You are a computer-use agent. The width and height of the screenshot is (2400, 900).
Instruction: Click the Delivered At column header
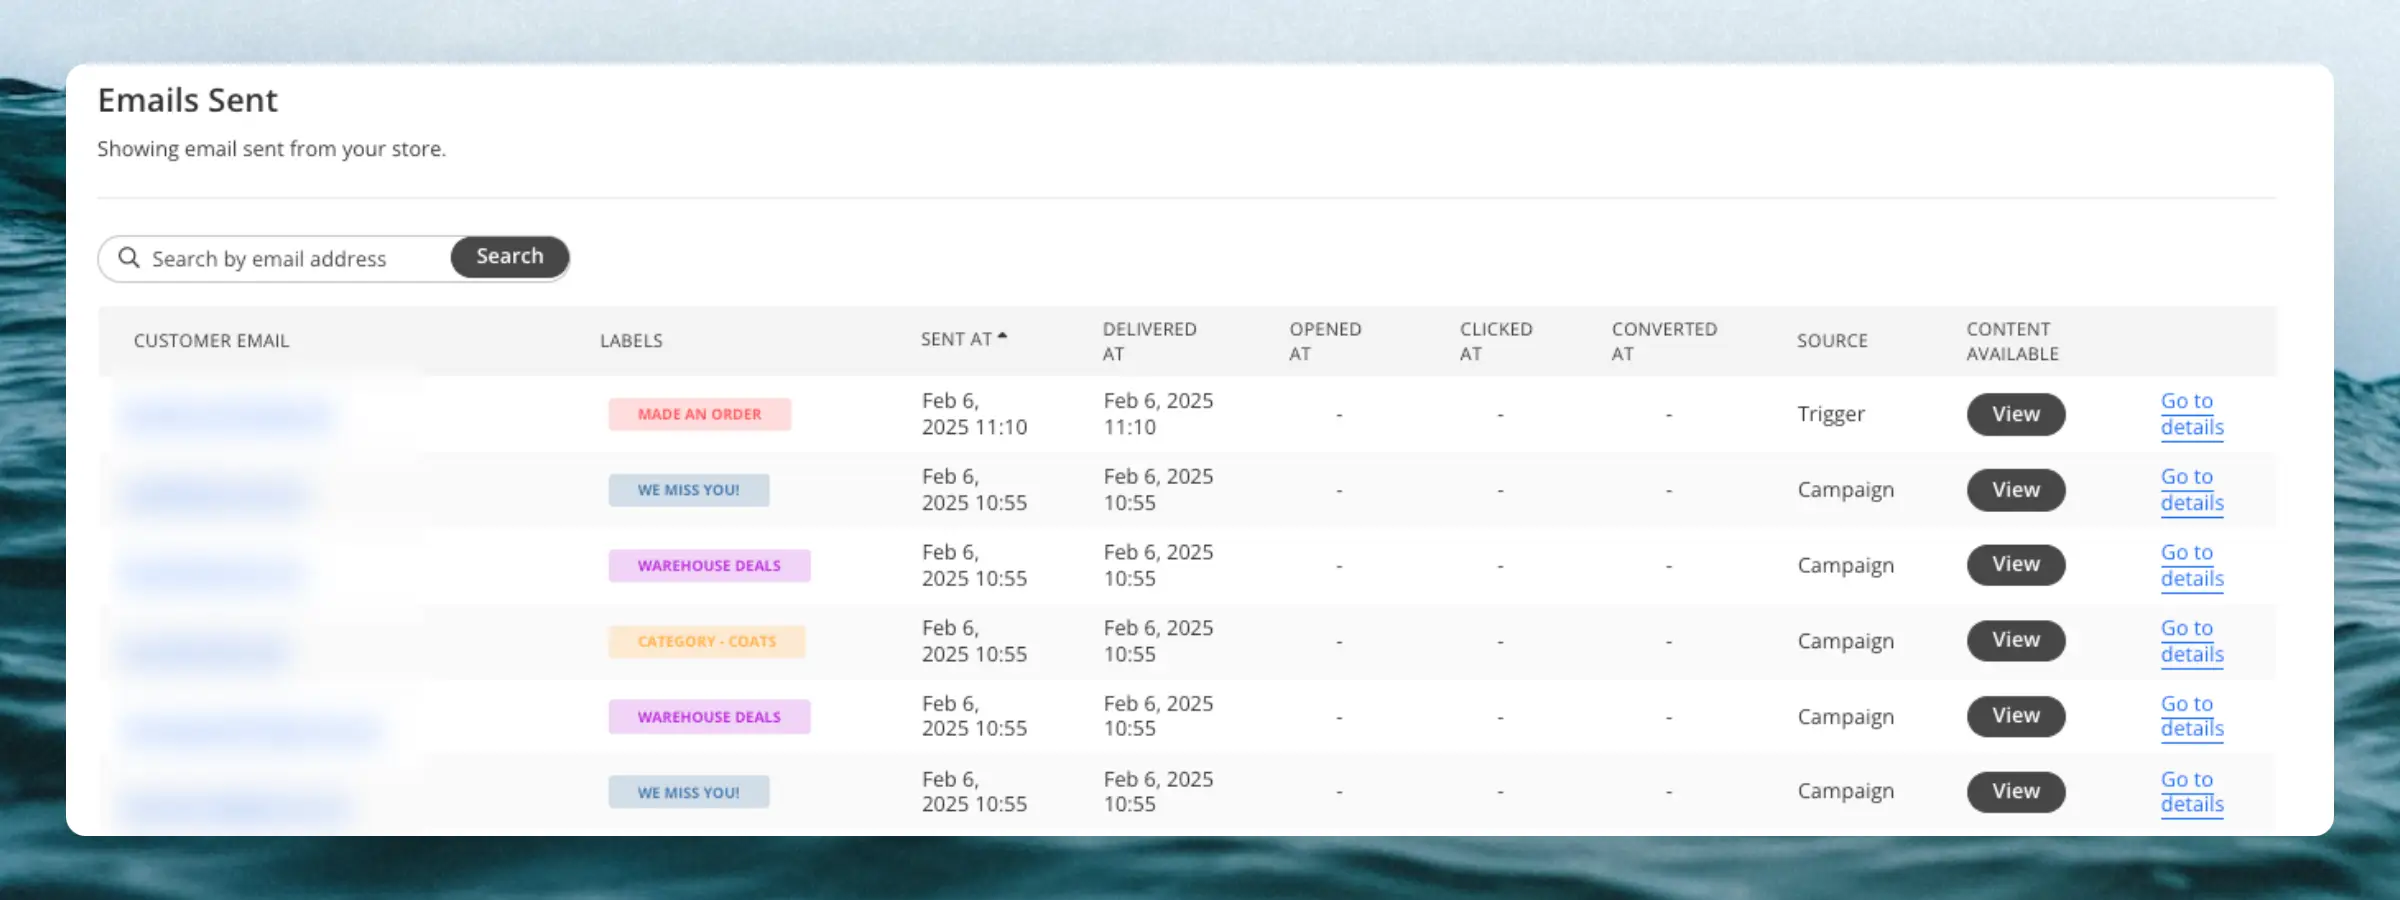coord(1149,341)
